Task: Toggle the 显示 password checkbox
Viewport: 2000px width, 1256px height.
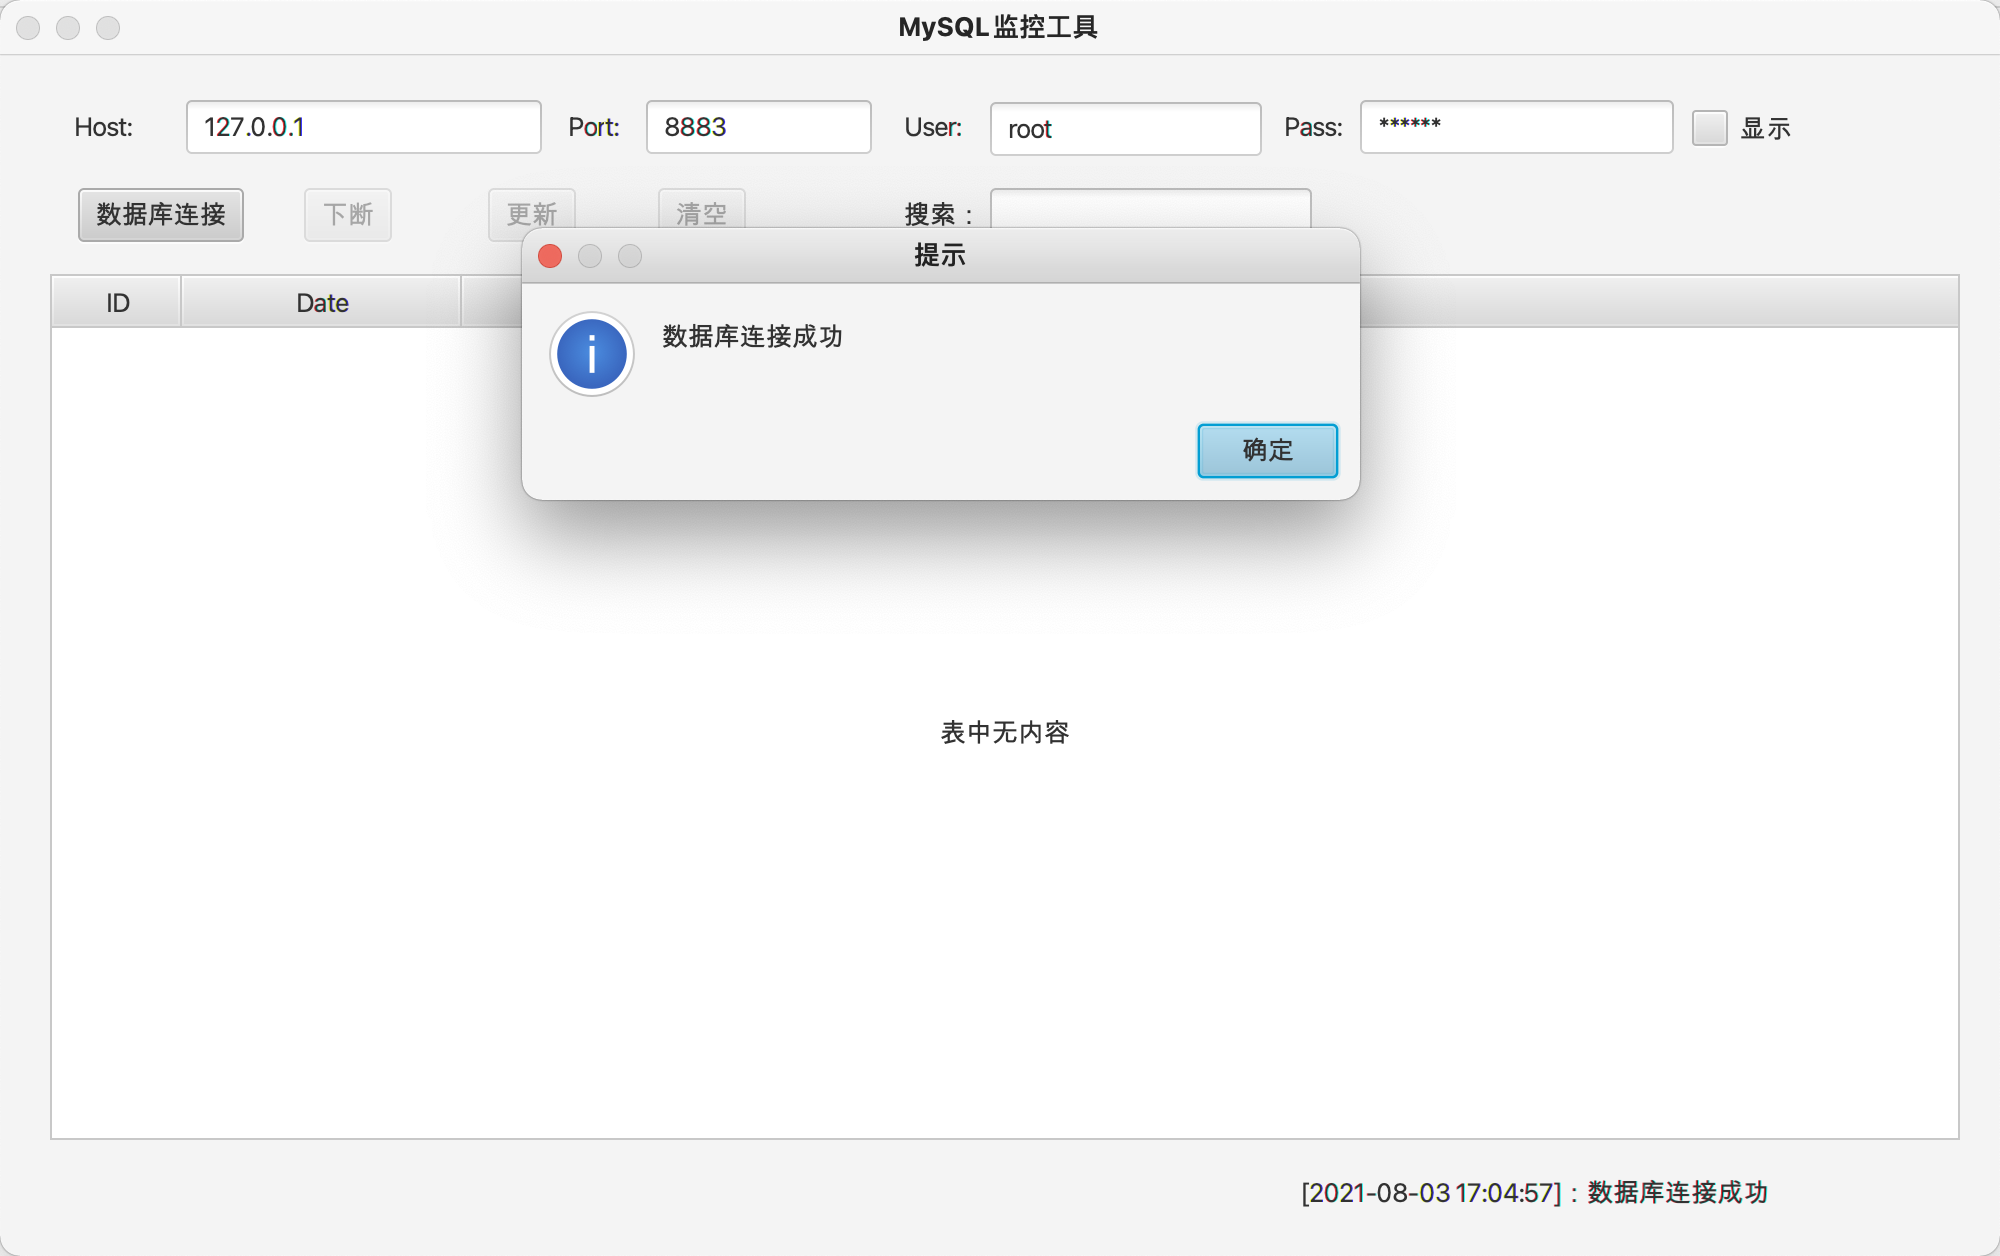Action: 1709,128
